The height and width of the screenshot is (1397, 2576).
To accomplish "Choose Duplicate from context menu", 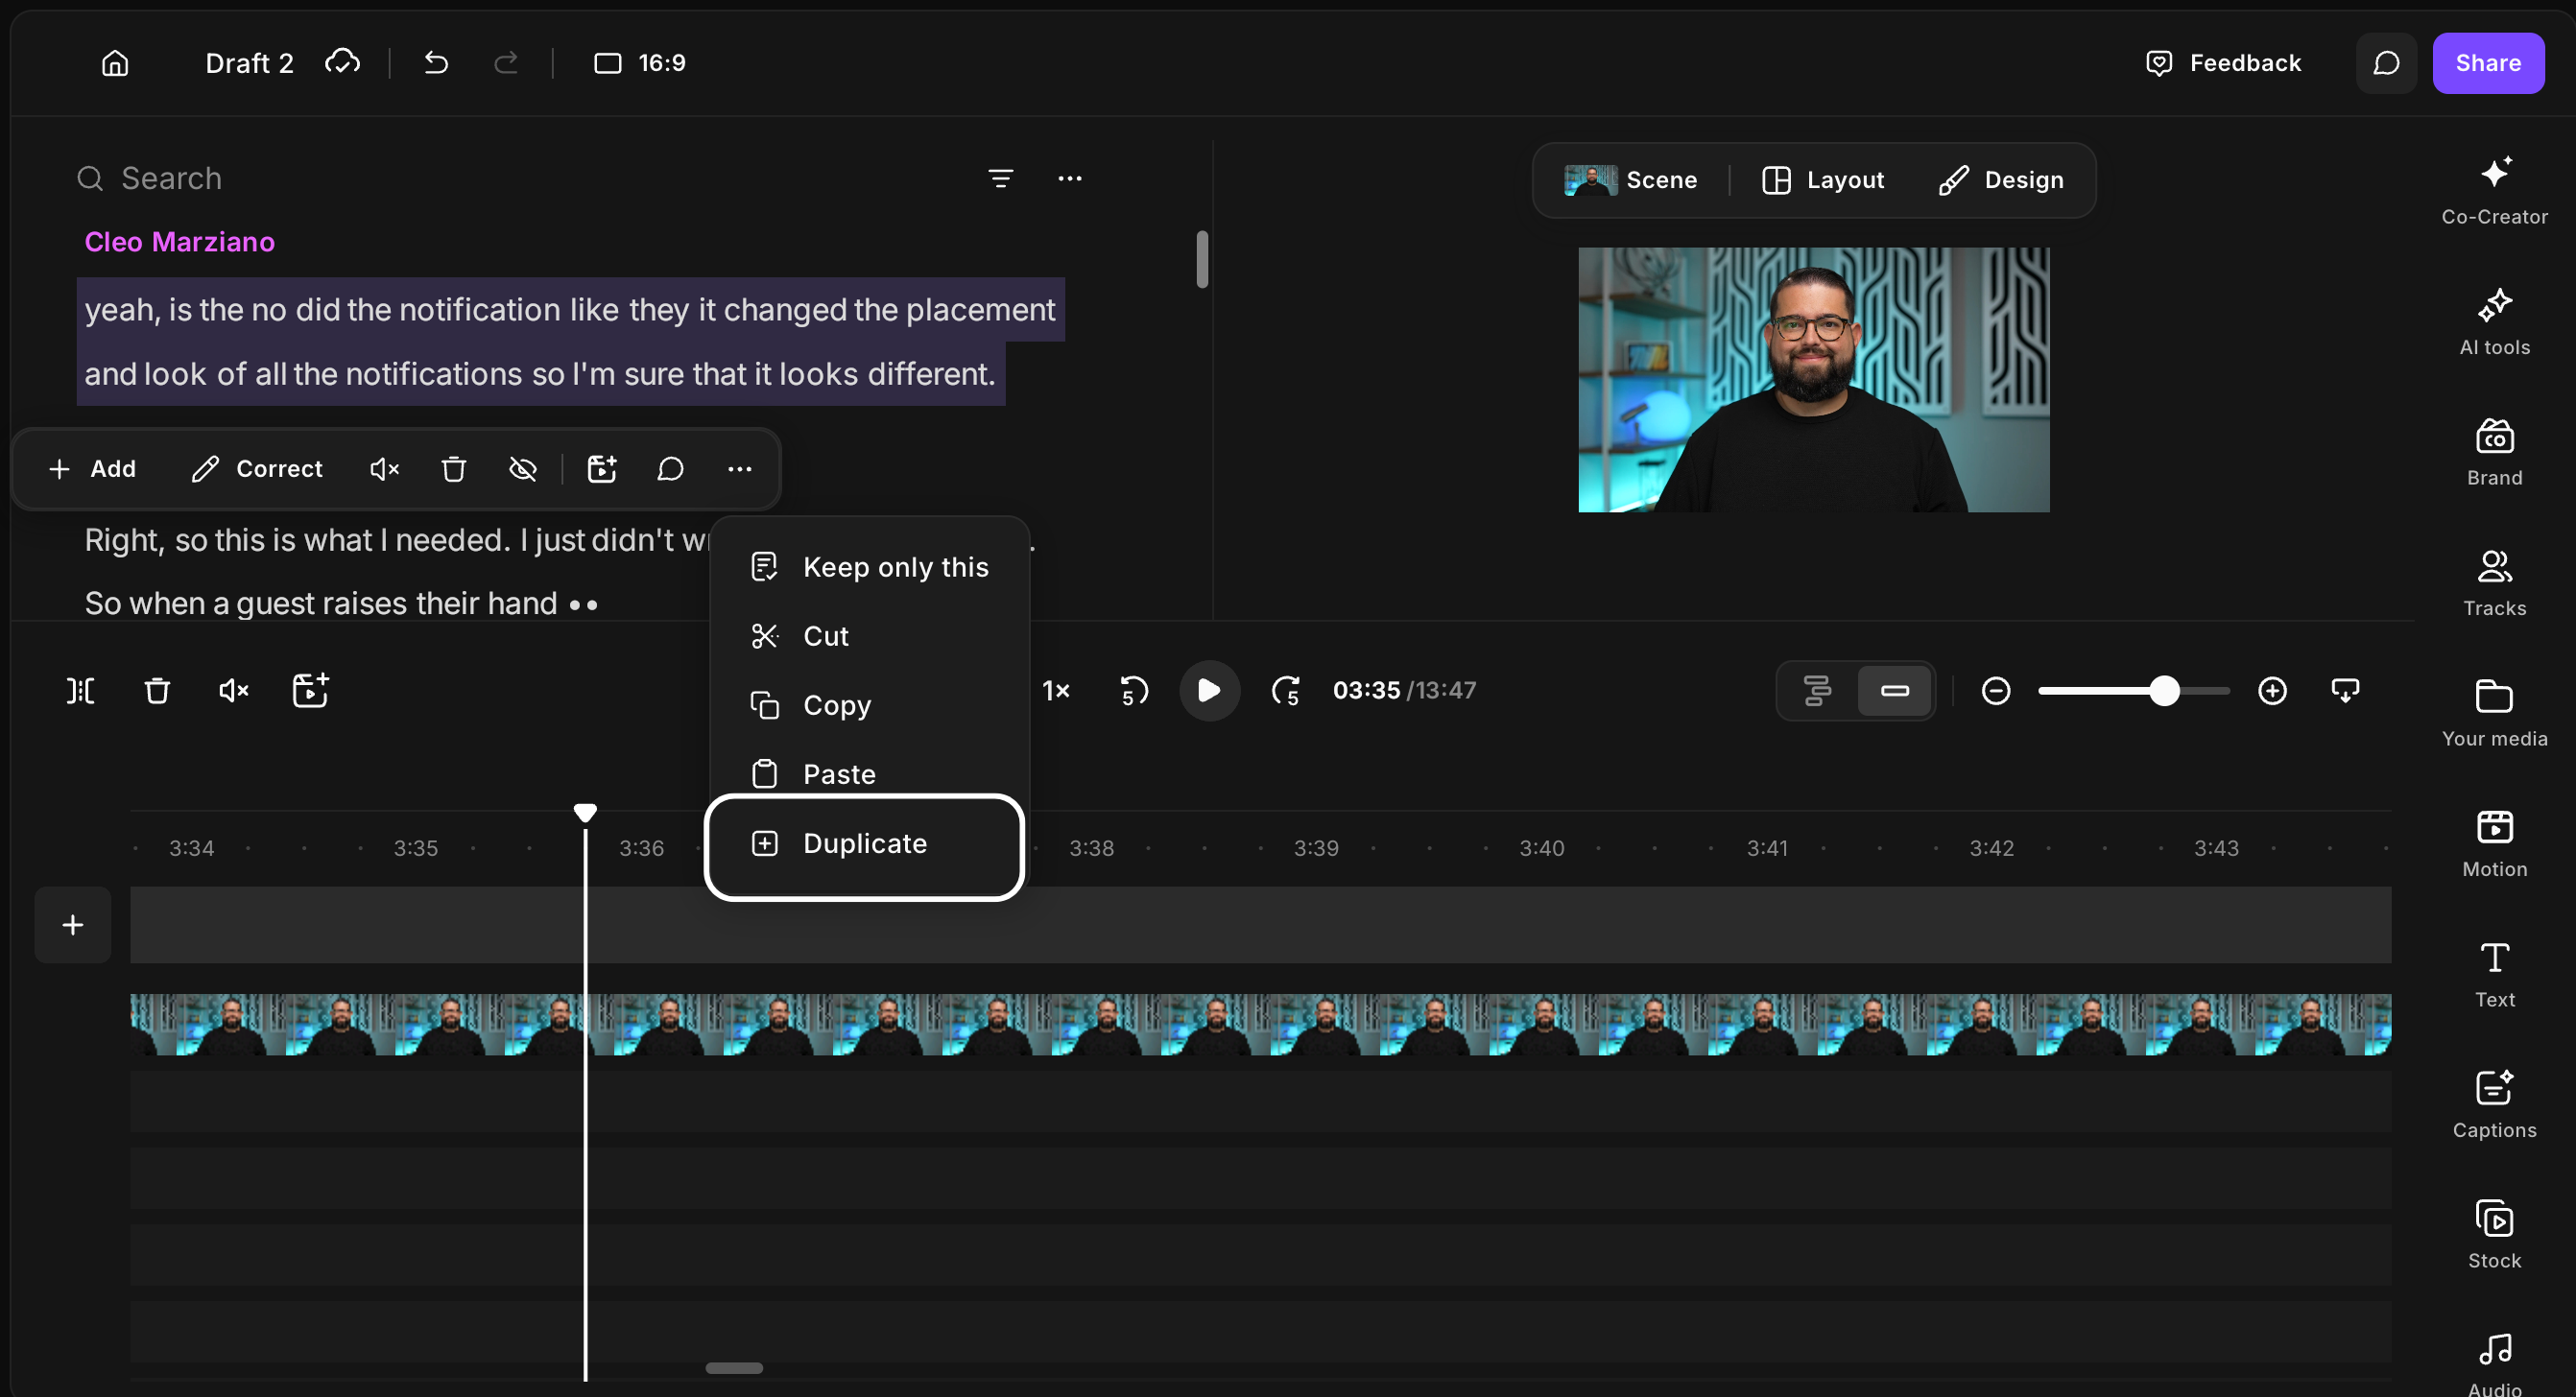I will click(864, 843).
